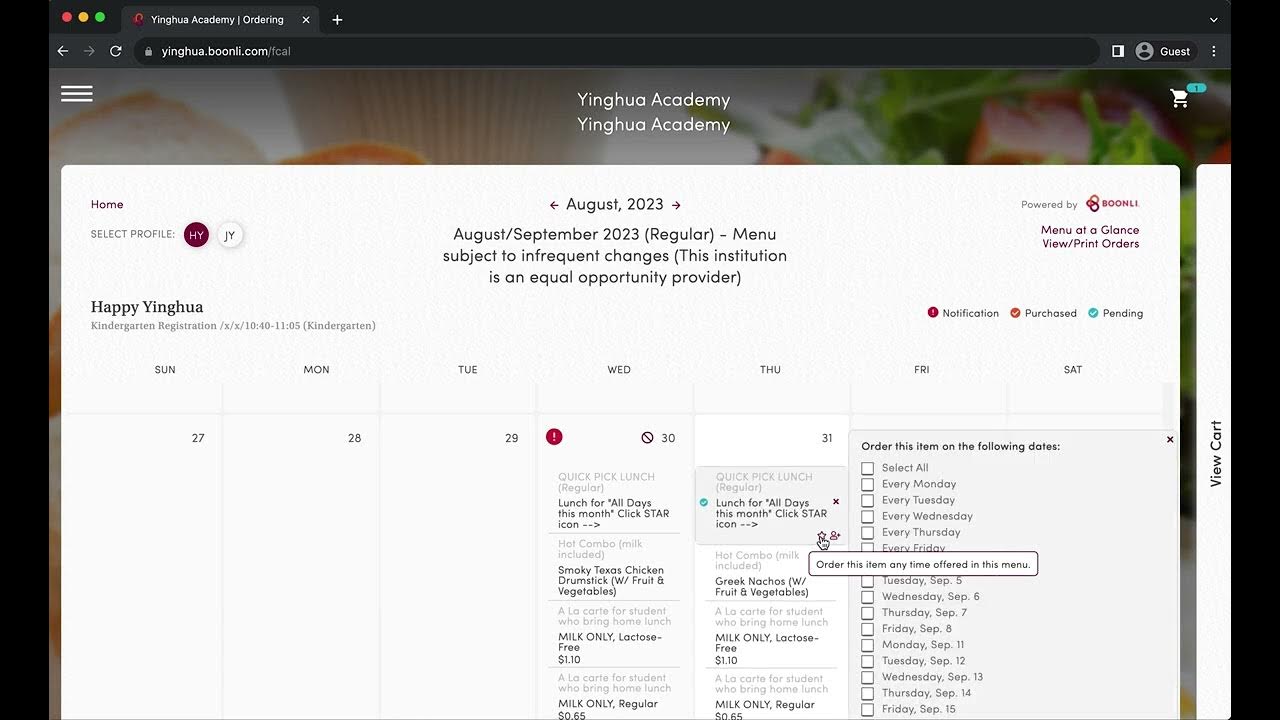Screen dimensions: 1280x720
Task: Go to next month arrow
Action: point(676,205)
